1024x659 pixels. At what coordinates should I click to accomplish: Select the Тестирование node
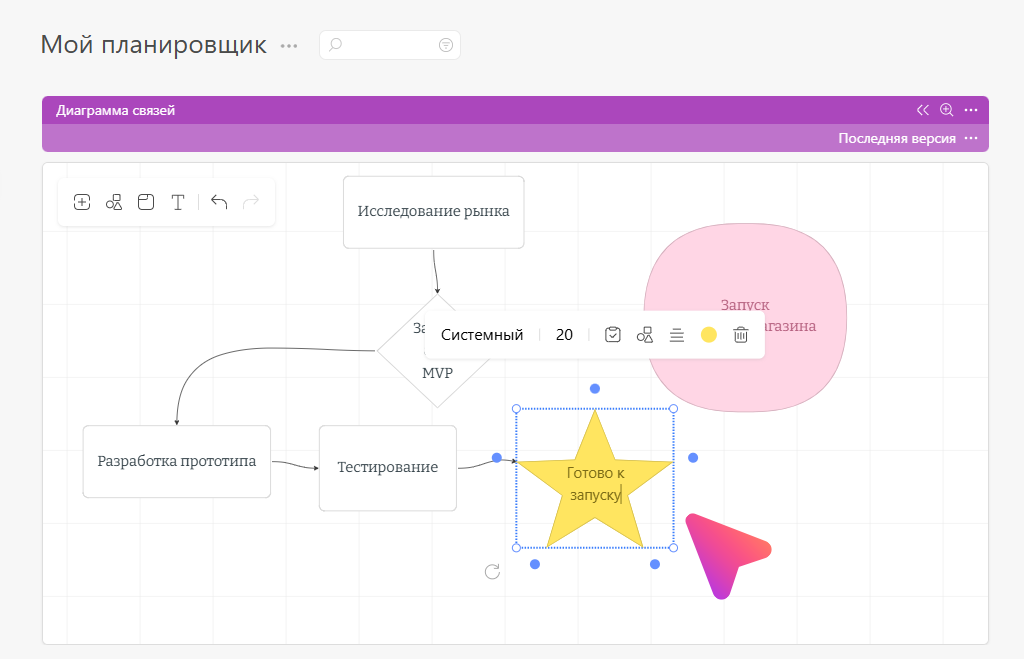(x=388, y=468)
